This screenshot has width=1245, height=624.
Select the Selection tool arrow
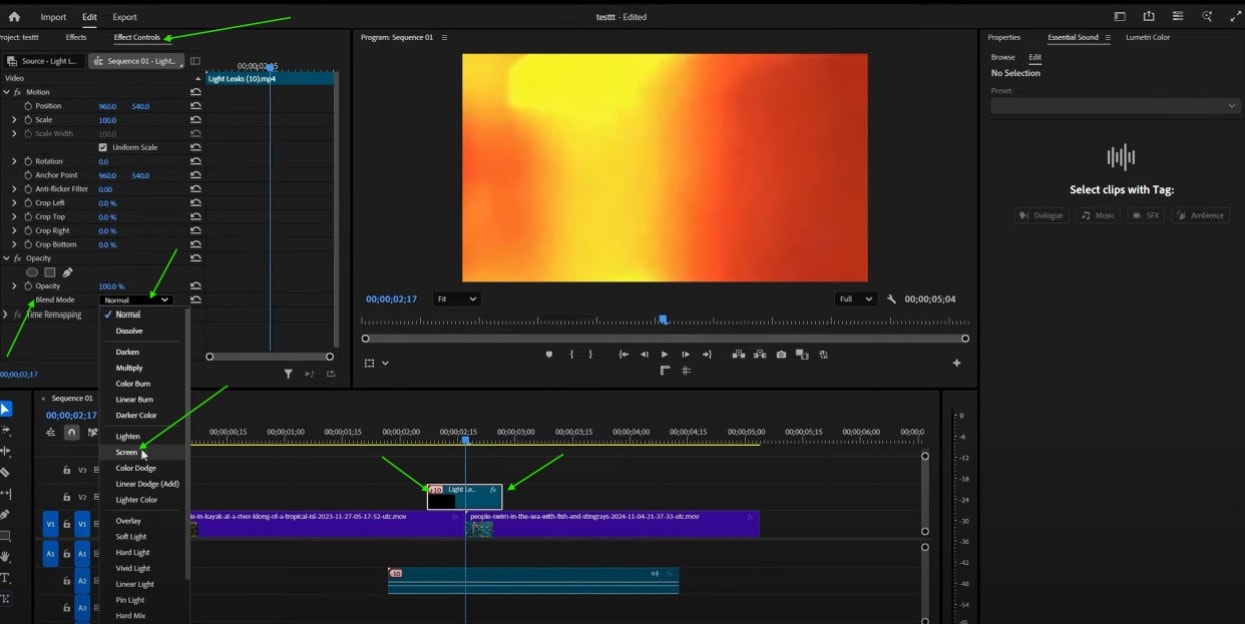click(5, 409)
